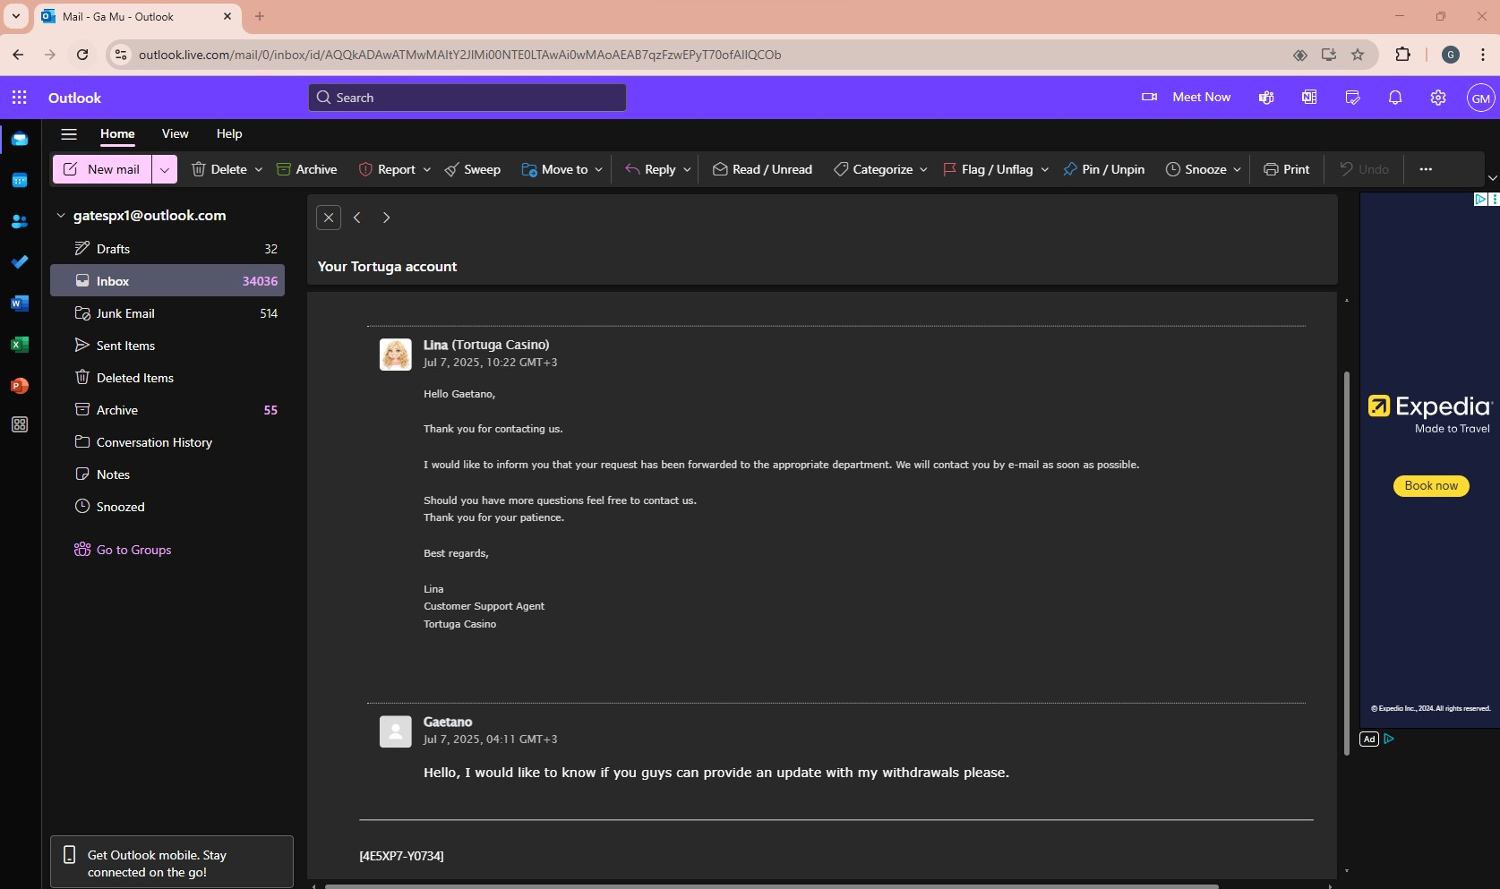
Task: Launch PowerPoint from the left app rail
Action: coord(19,385)
